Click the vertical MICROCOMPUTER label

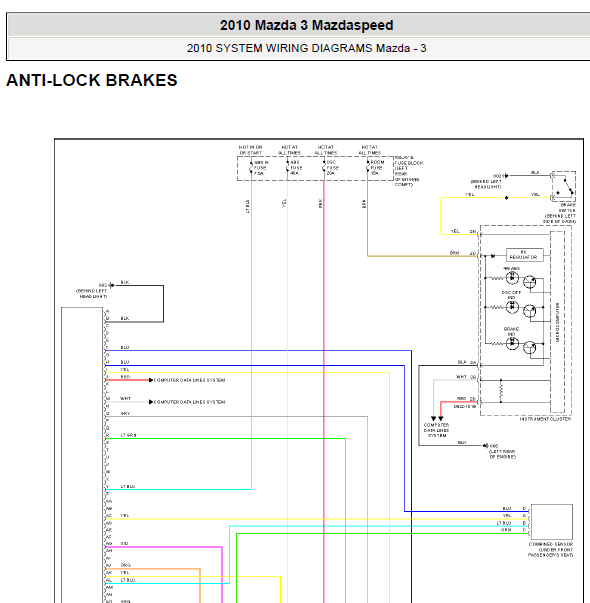click(557, 322)
